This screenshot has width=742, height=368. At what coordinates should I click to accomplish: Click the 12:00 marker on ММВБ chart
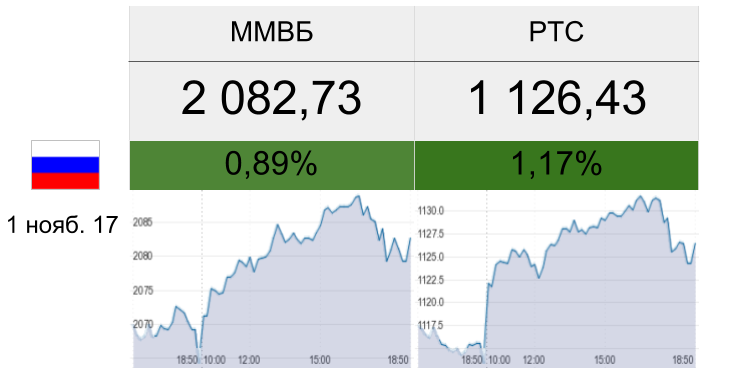[248, 360]
